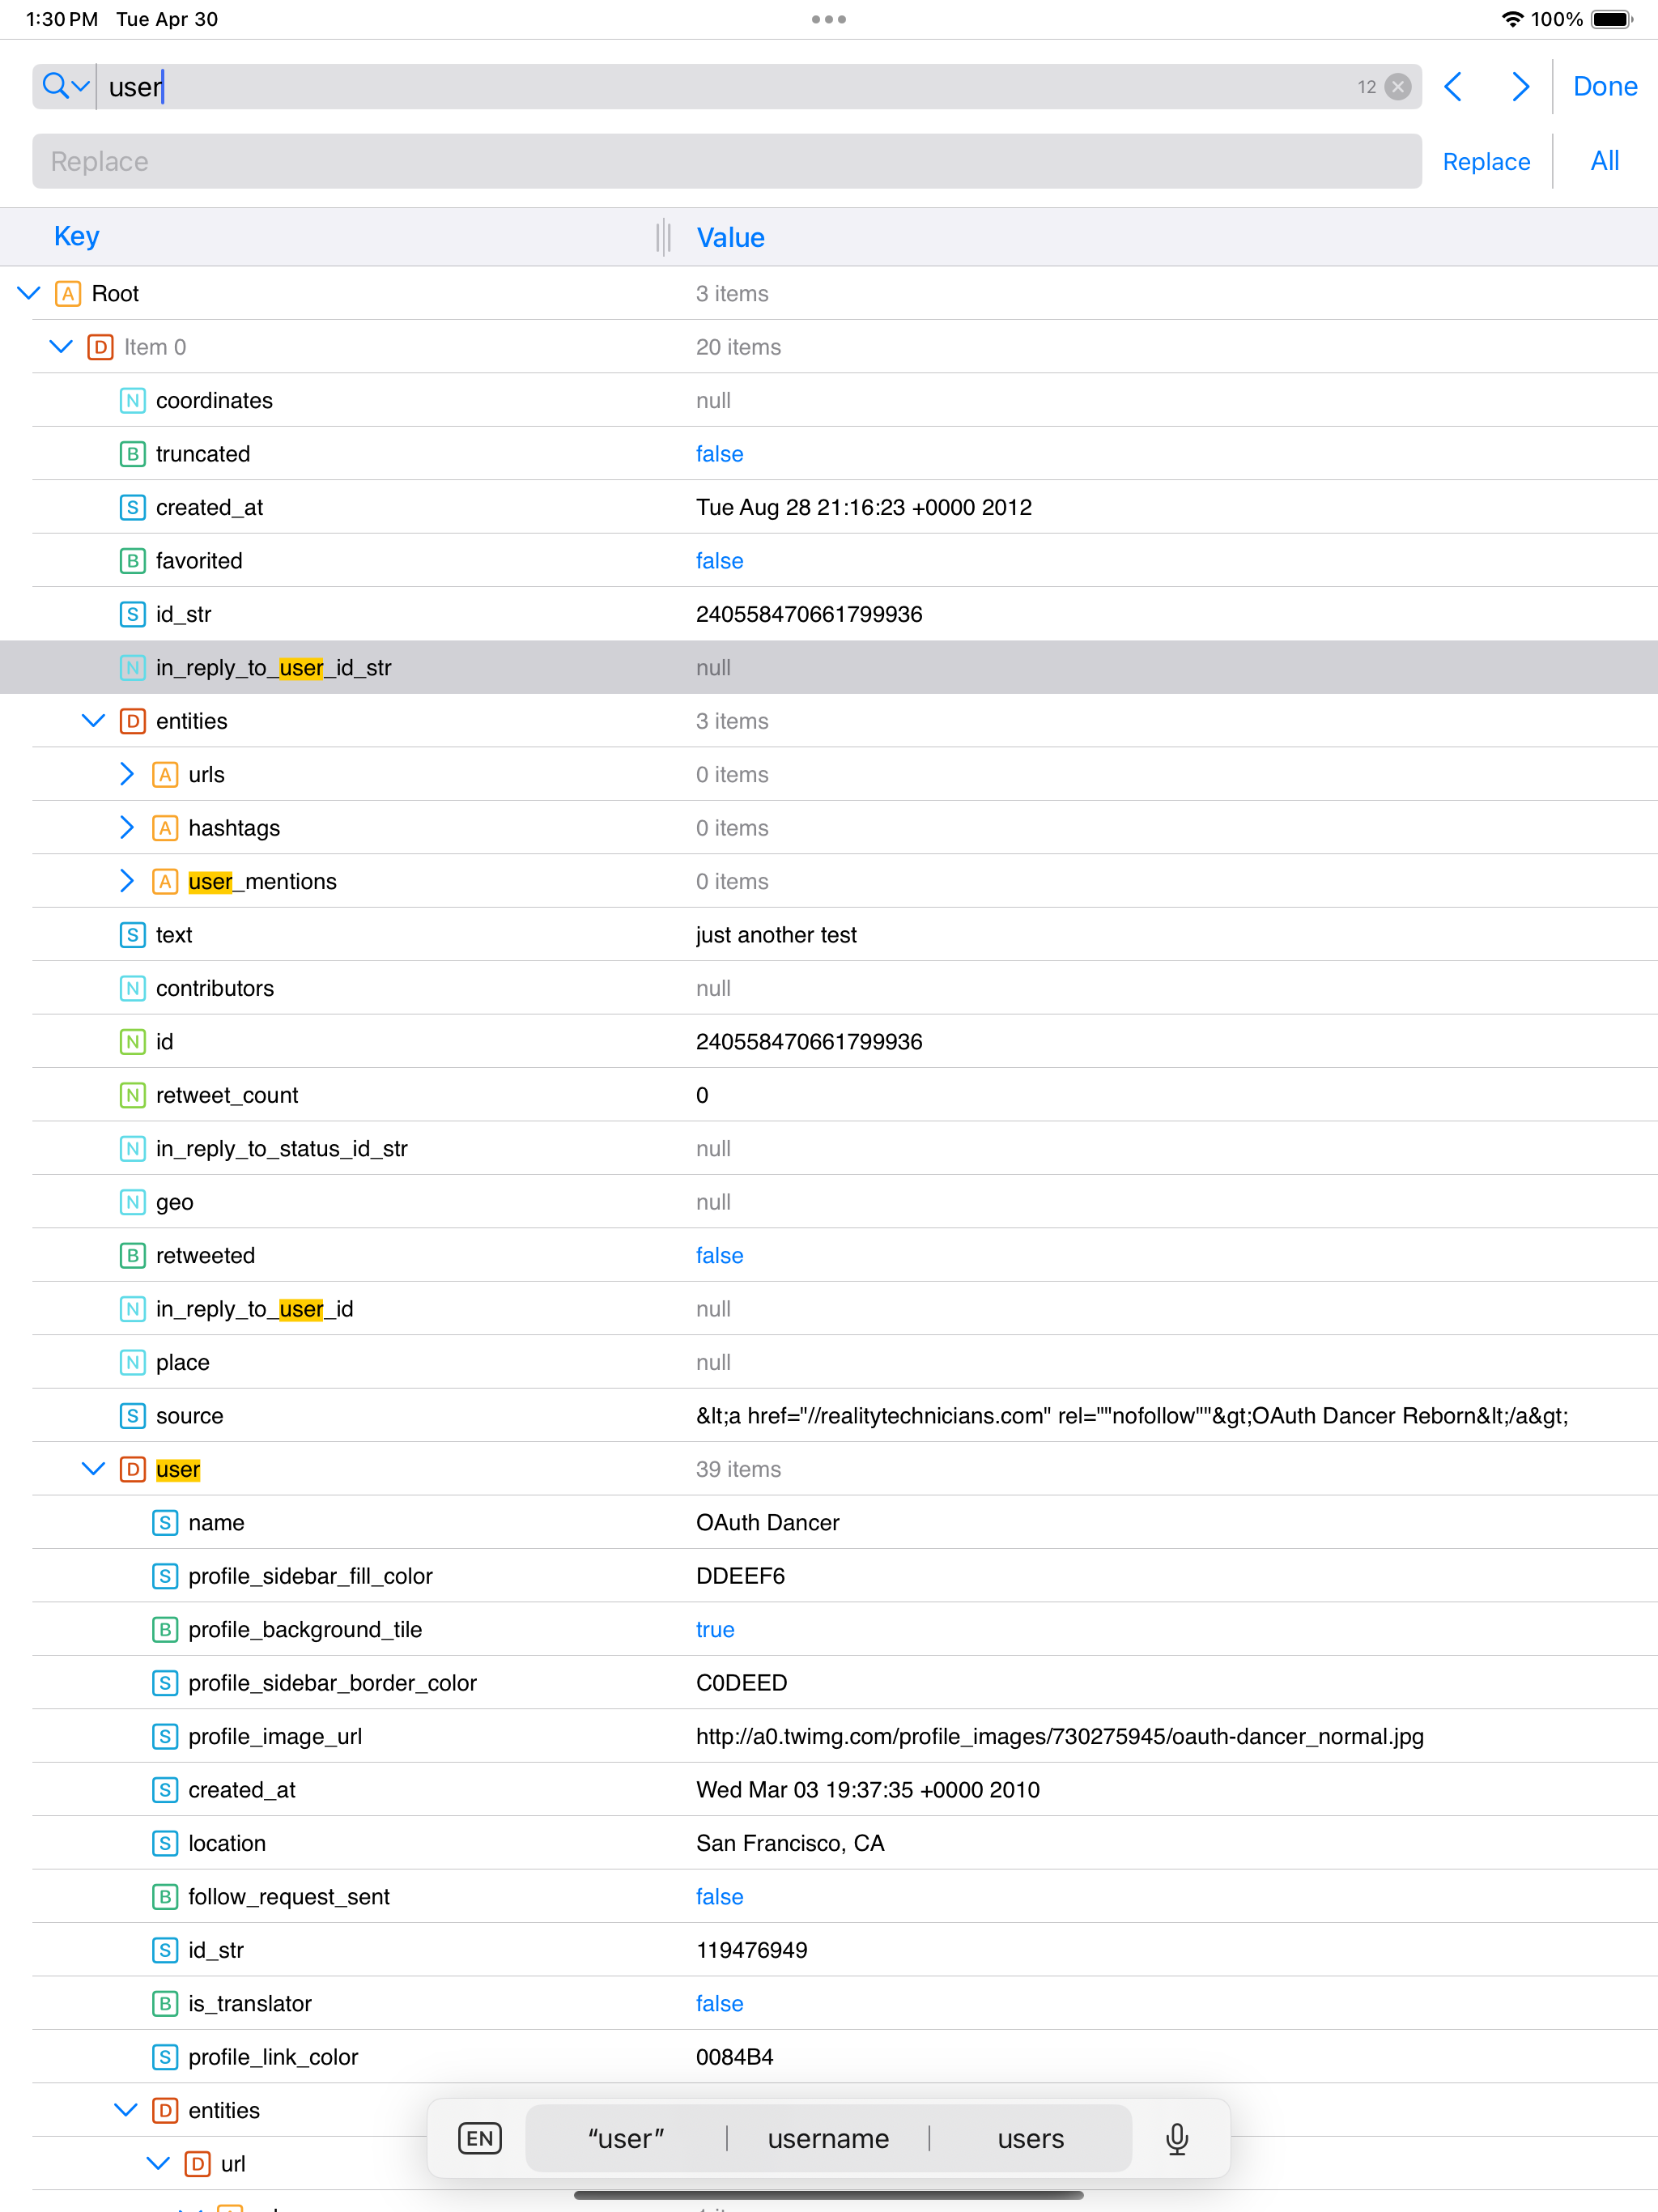This screenshot has height=2212, width=1658.
Task: Go to previous search match
Action: [x=1453, y=87]
